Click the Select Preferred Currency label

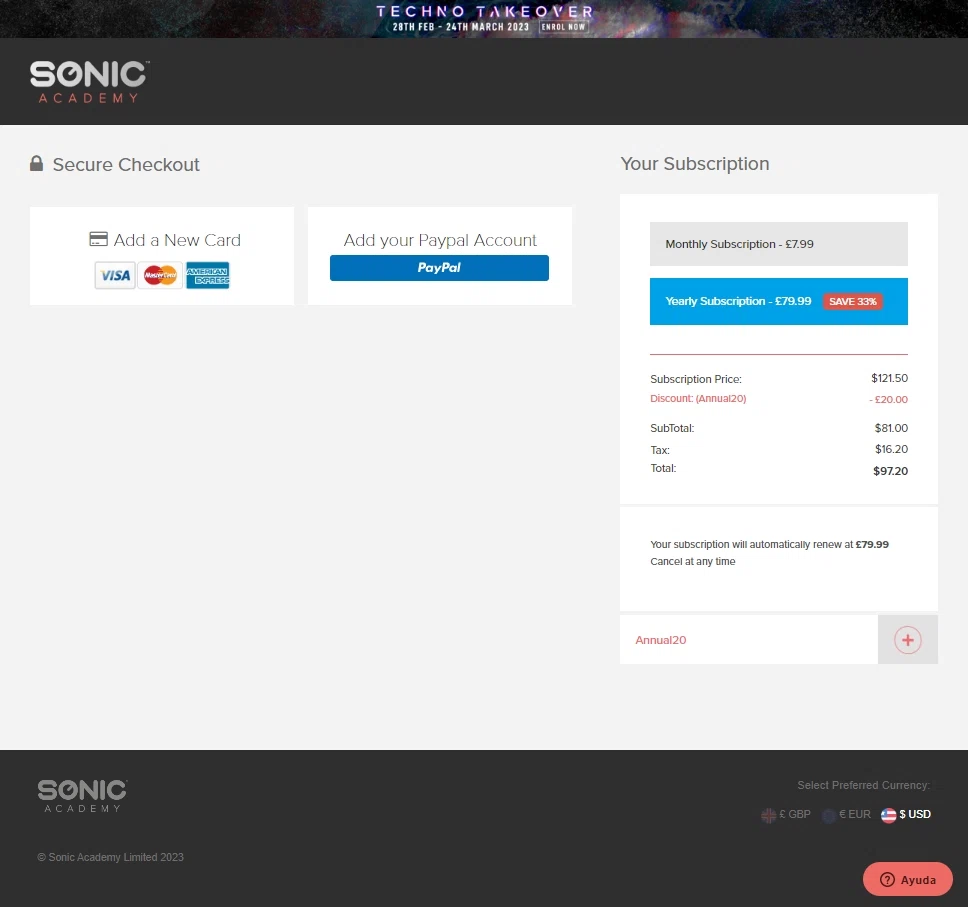[x=863, y=785]
